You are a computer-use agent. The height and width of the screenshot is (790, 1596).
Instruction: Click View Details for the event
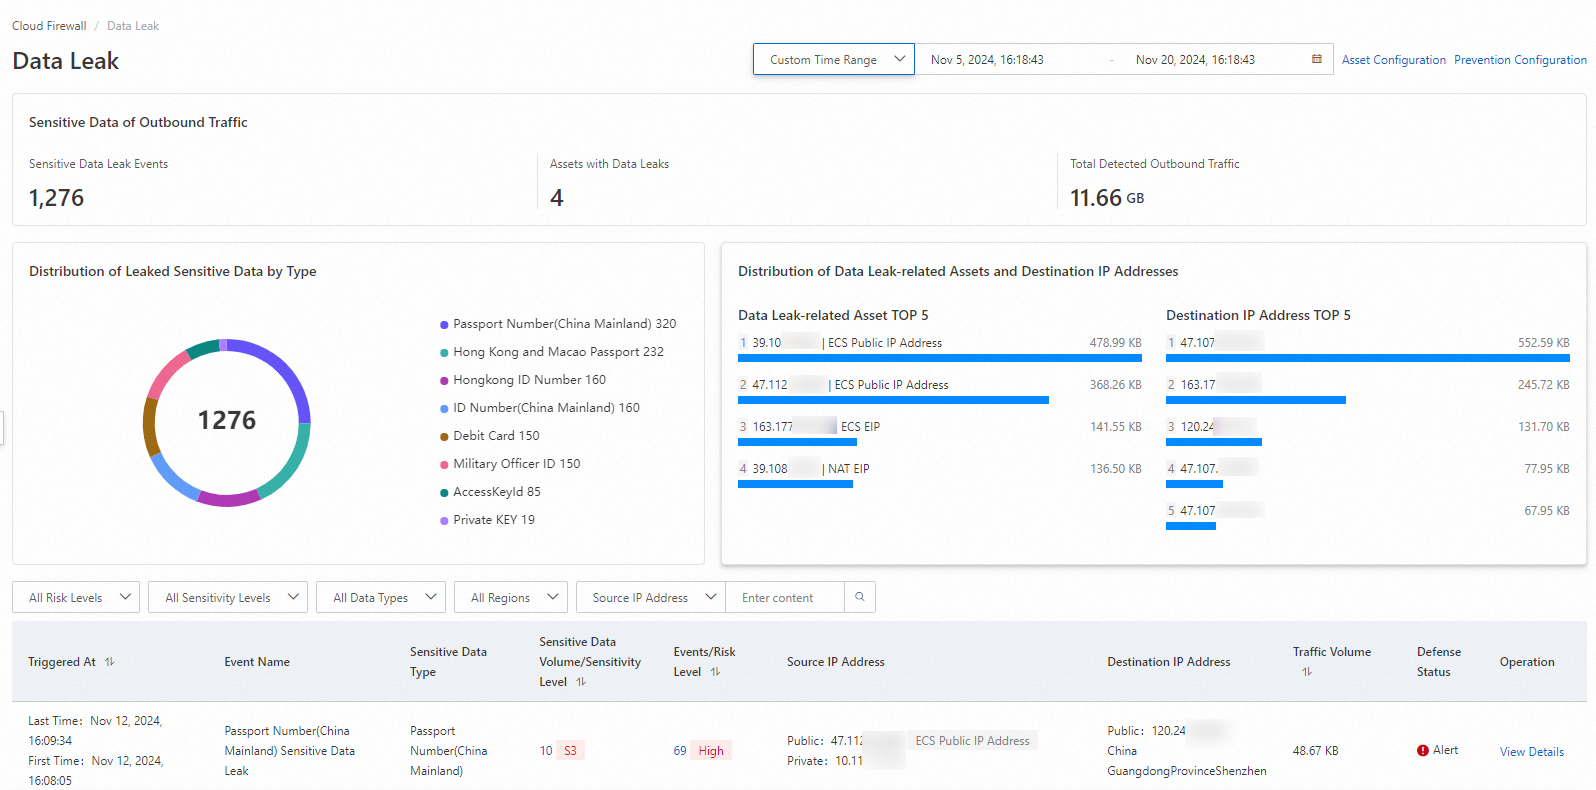1531,752
